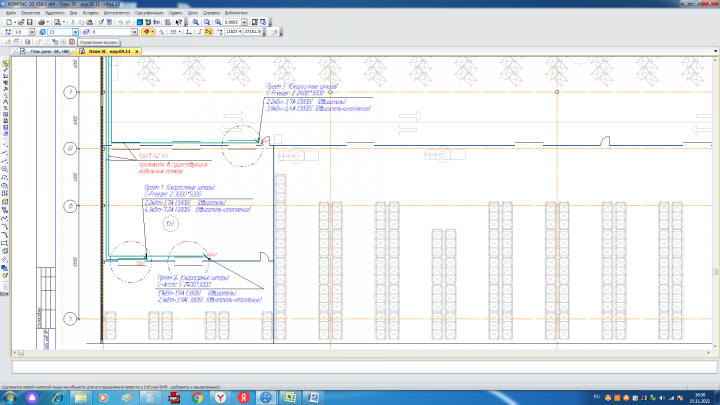
Task: Click the Print icon in the toolbar
Action: coord(41,22)
